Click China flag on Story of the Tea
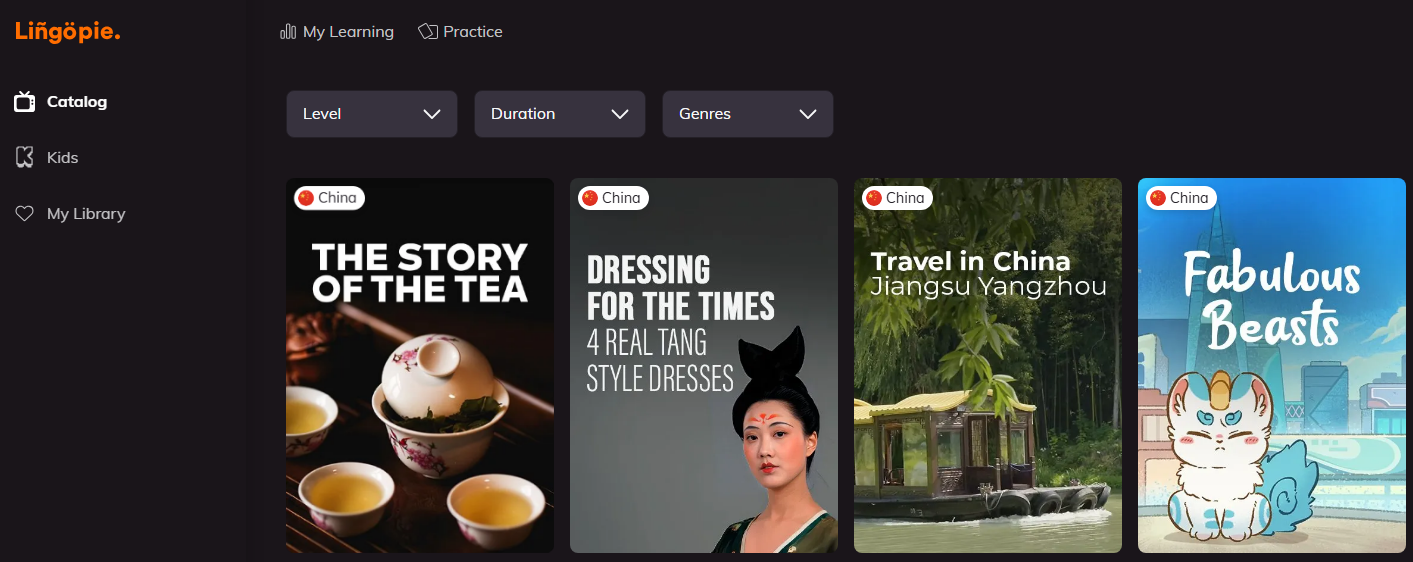Image resolution: width=1413 pixels, height=562 pixels. (307, 198)
